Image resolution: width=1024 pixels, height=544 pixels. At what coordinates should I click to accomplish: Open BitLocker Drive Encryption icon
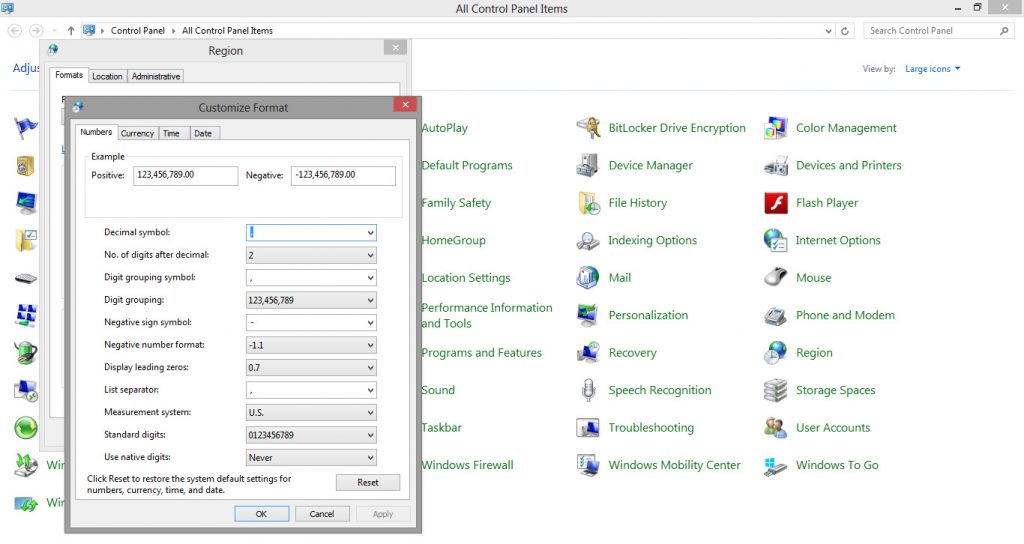[588, 128]
